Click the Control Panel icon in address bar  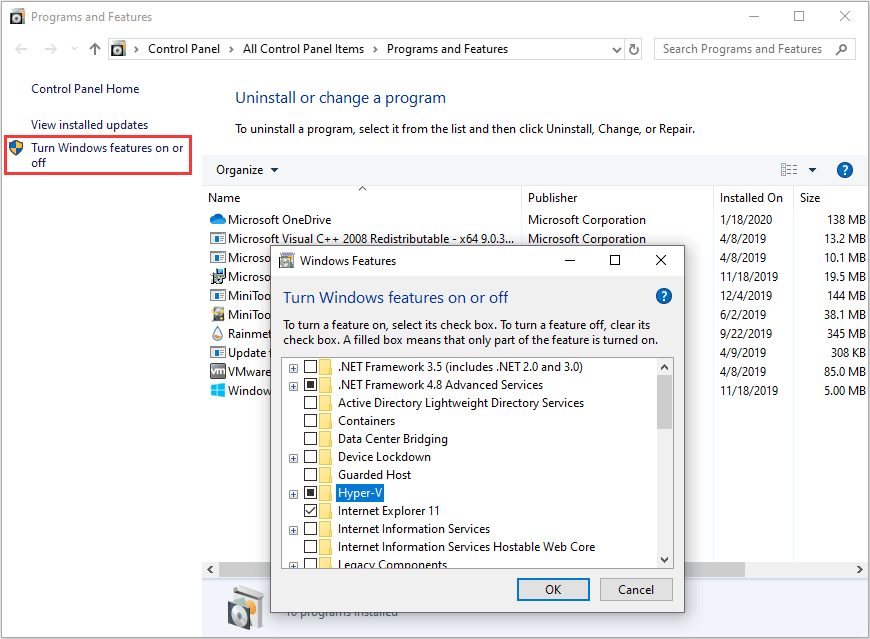tap(118, 49)
